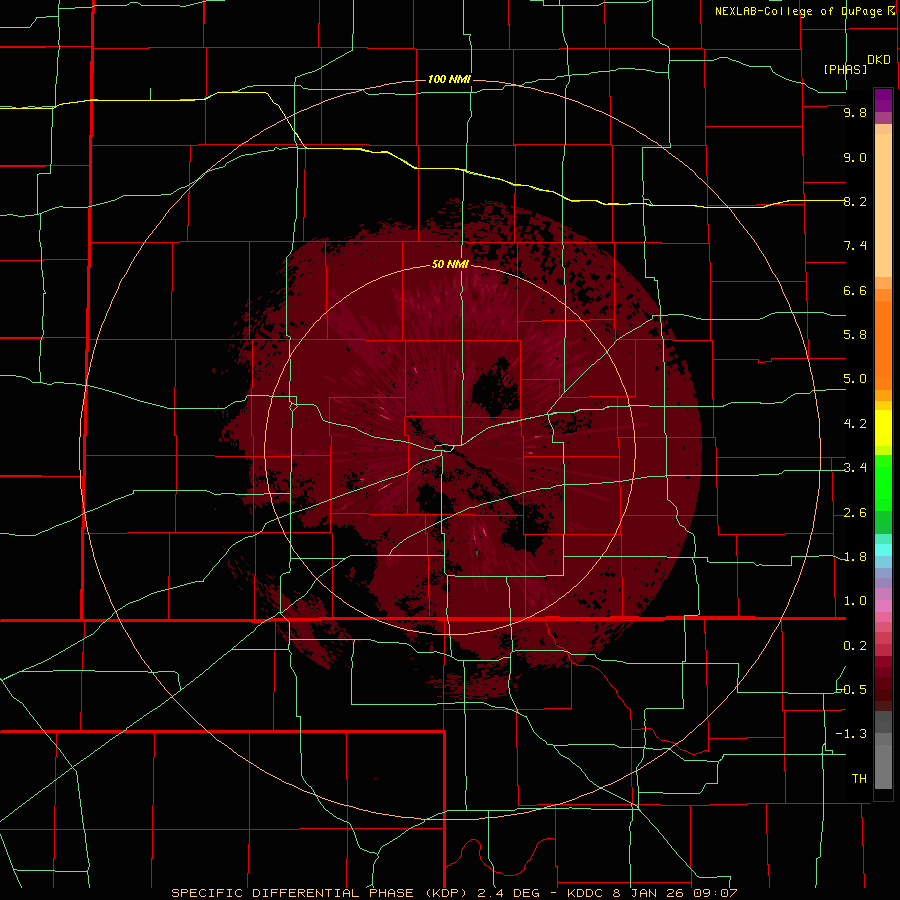Click the bright green segment of the color bar
Viewport: 900px width, 900px height.
tap(883, 482)
